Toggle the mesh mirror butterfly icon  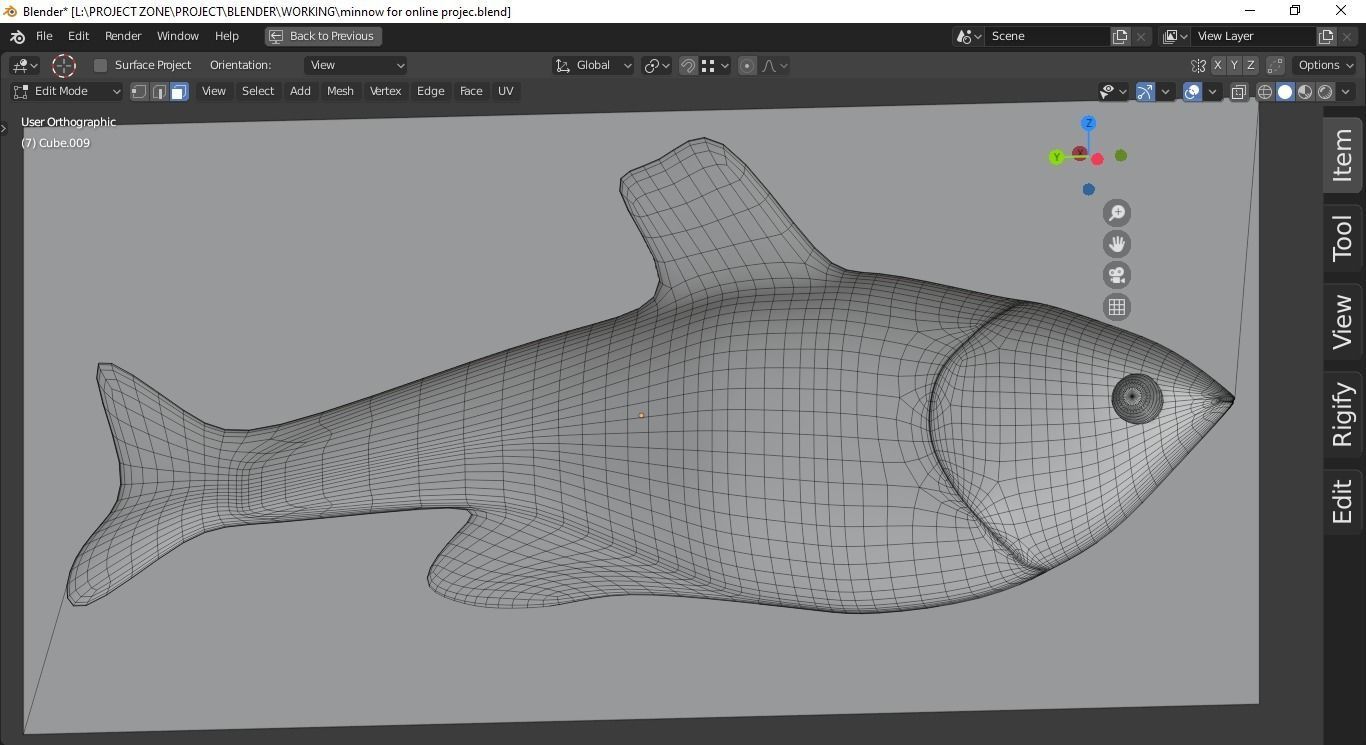click(1198, 65)
